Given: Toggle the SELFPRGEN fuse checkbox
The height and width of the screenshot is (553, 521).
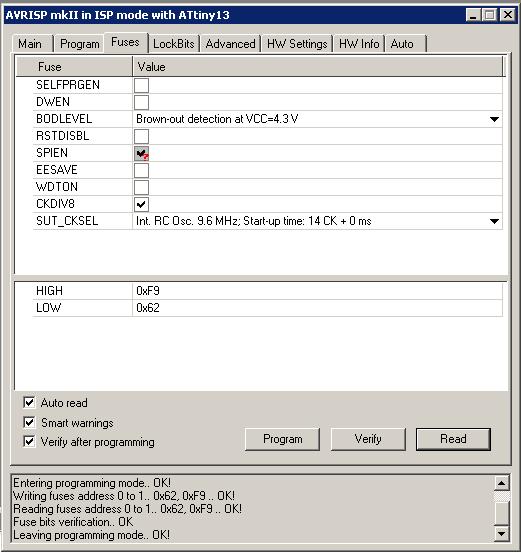Looking at the screenshot, I should pyautogui.click(x=141, y=85).
